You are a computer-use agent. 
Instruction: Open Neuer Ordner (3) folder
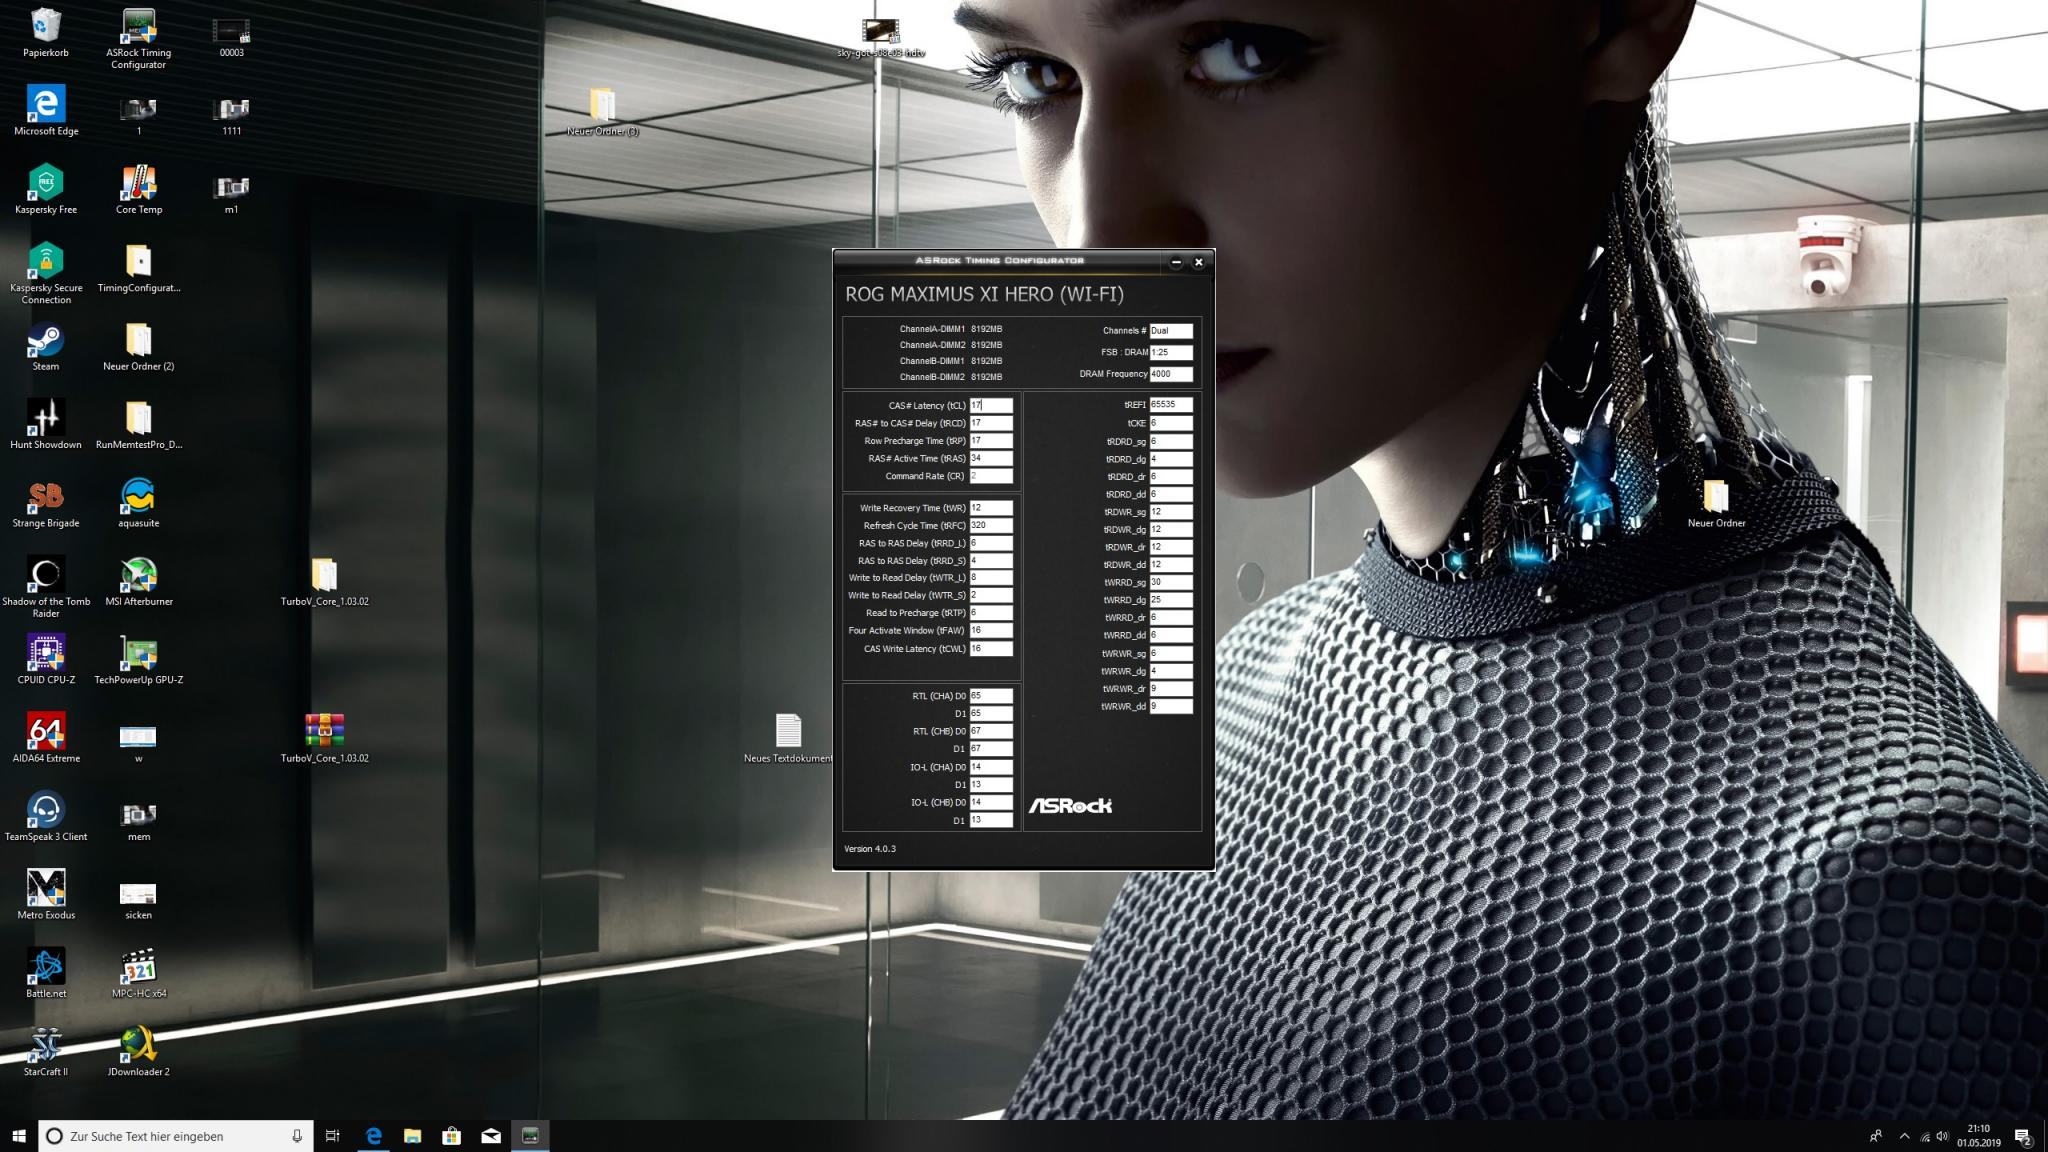coord(602,112)
